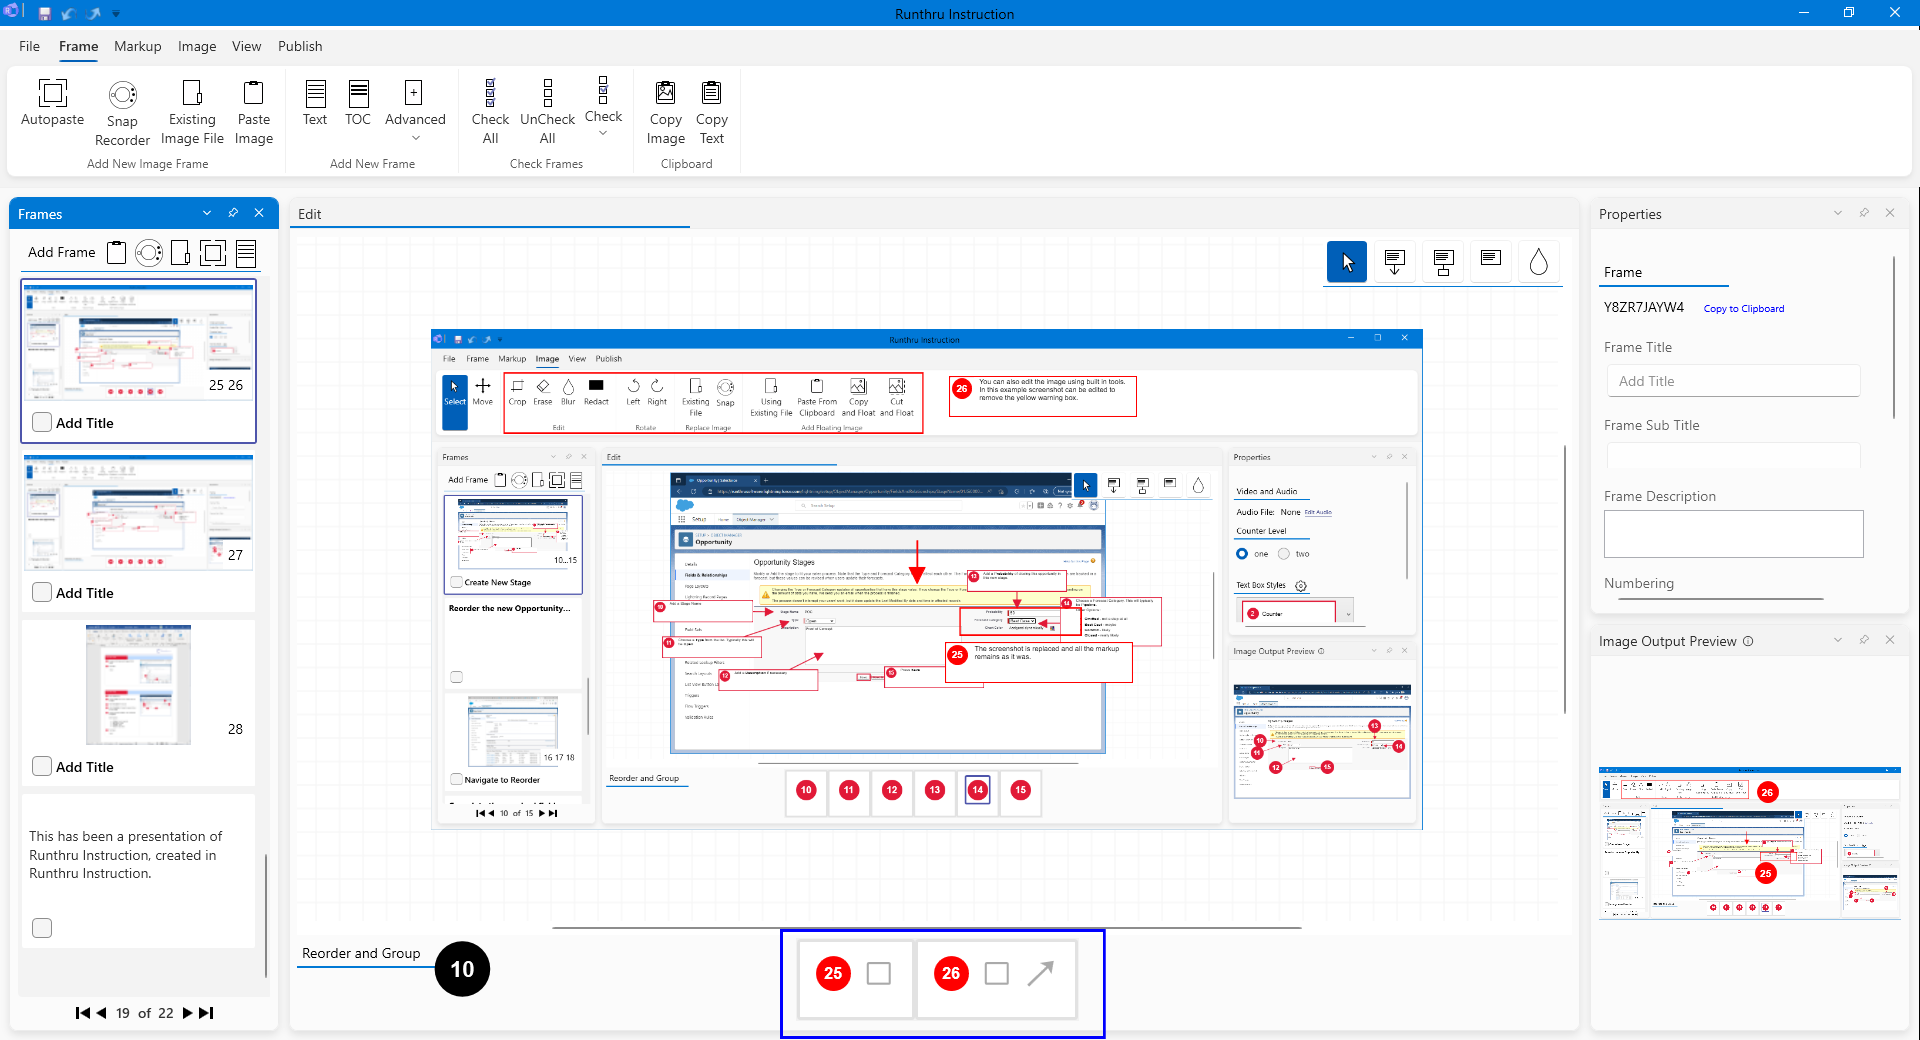Screen dimensions: 1920x1040
Task: Click the Copy to Clipboard link
Action: pos(1743,309)
